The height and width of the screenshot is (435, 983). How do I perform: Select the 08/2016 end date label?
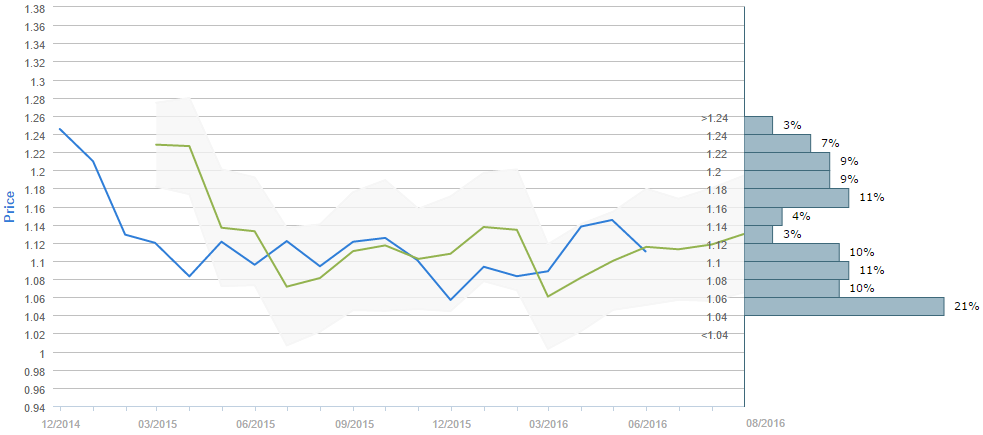[765, 423]
